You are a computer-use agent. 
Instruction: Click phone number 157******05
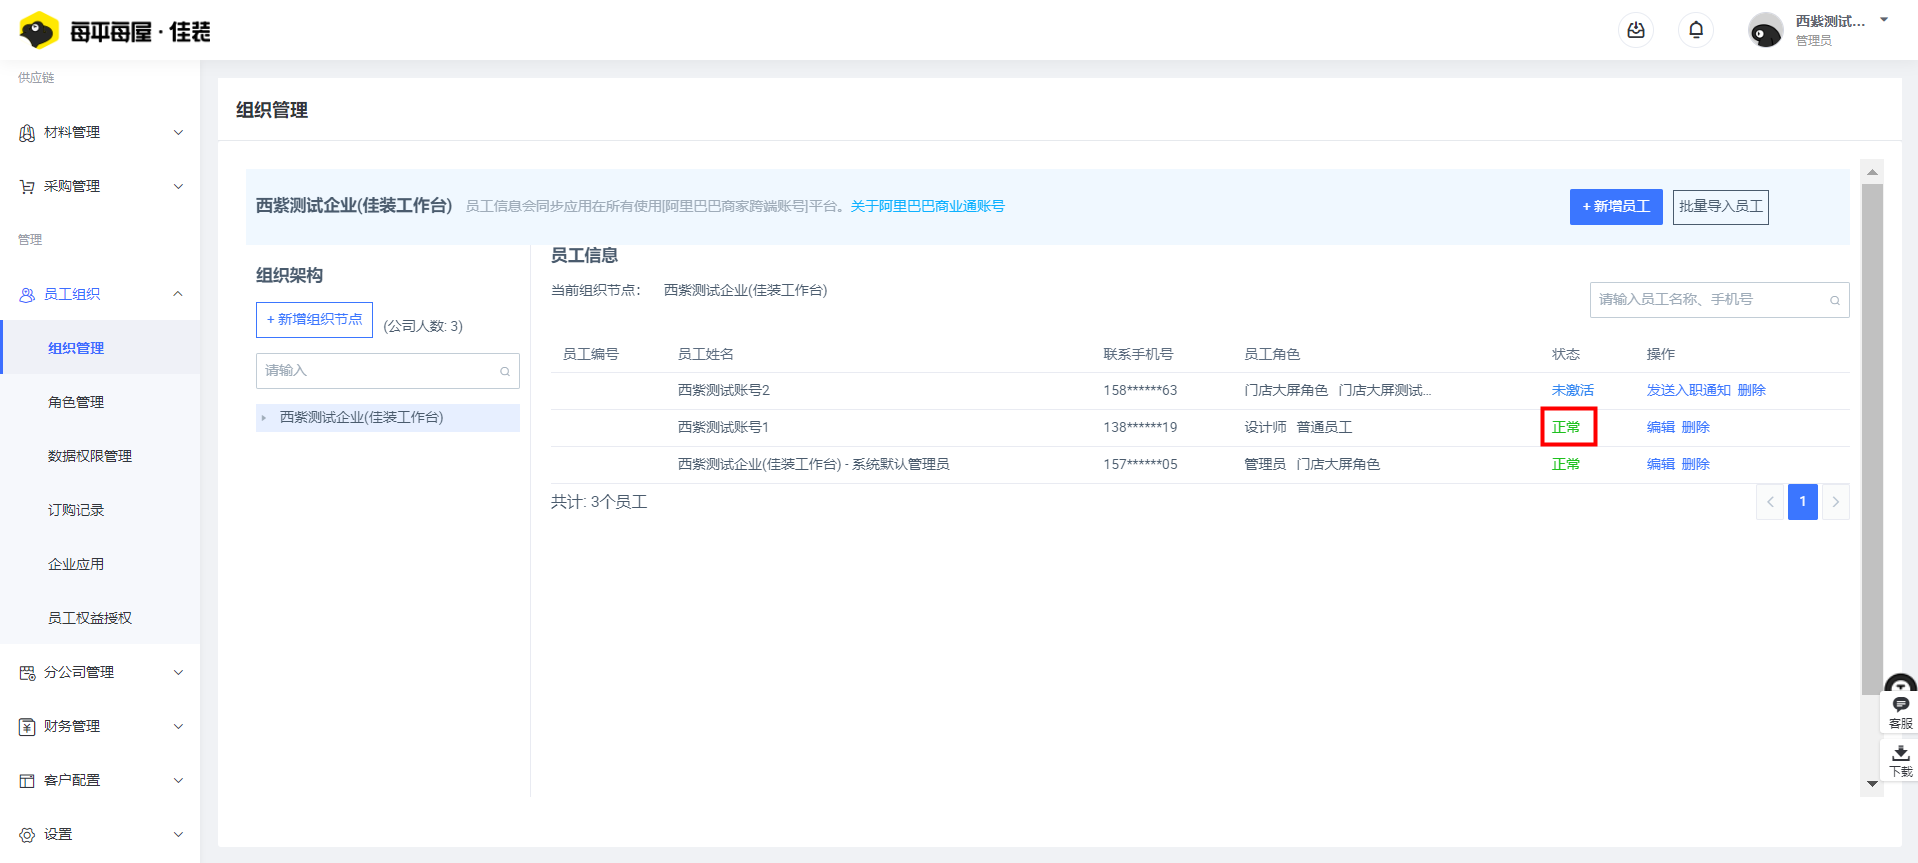point(1140,464)
